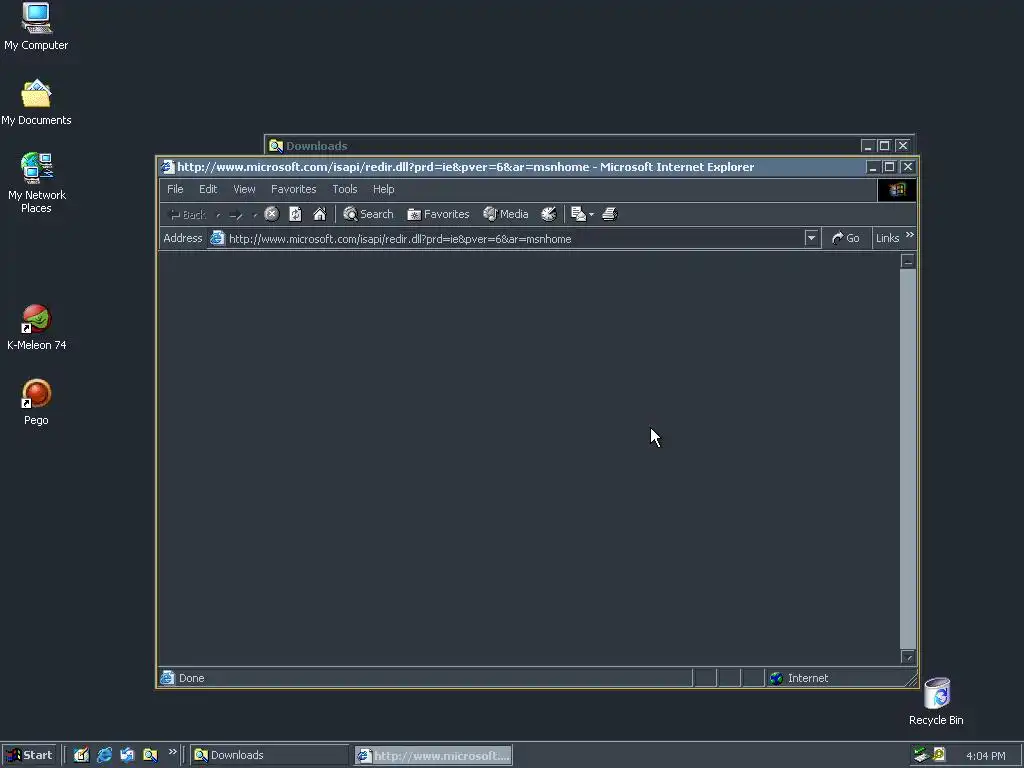Click the Forward arrow button

236,214
